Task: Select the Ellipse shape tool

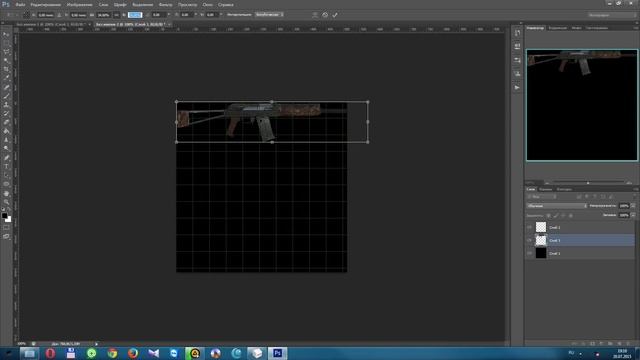Action: pyautogui.click(x=6, y=184)
